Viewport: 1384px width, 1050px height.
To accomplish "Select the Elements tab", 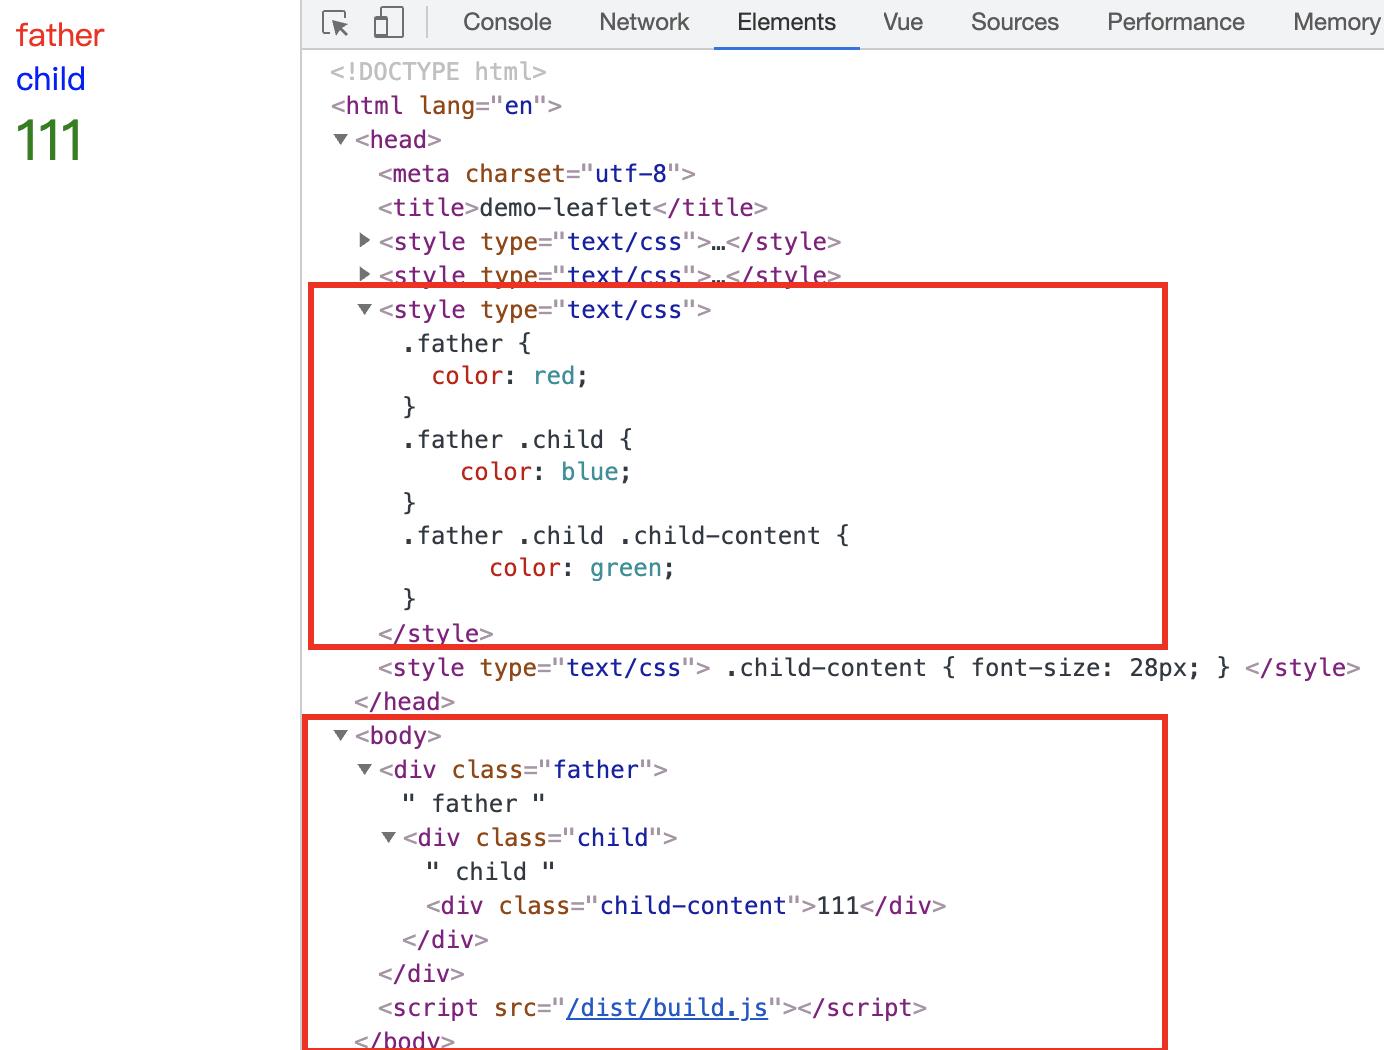I will (786, 22).
